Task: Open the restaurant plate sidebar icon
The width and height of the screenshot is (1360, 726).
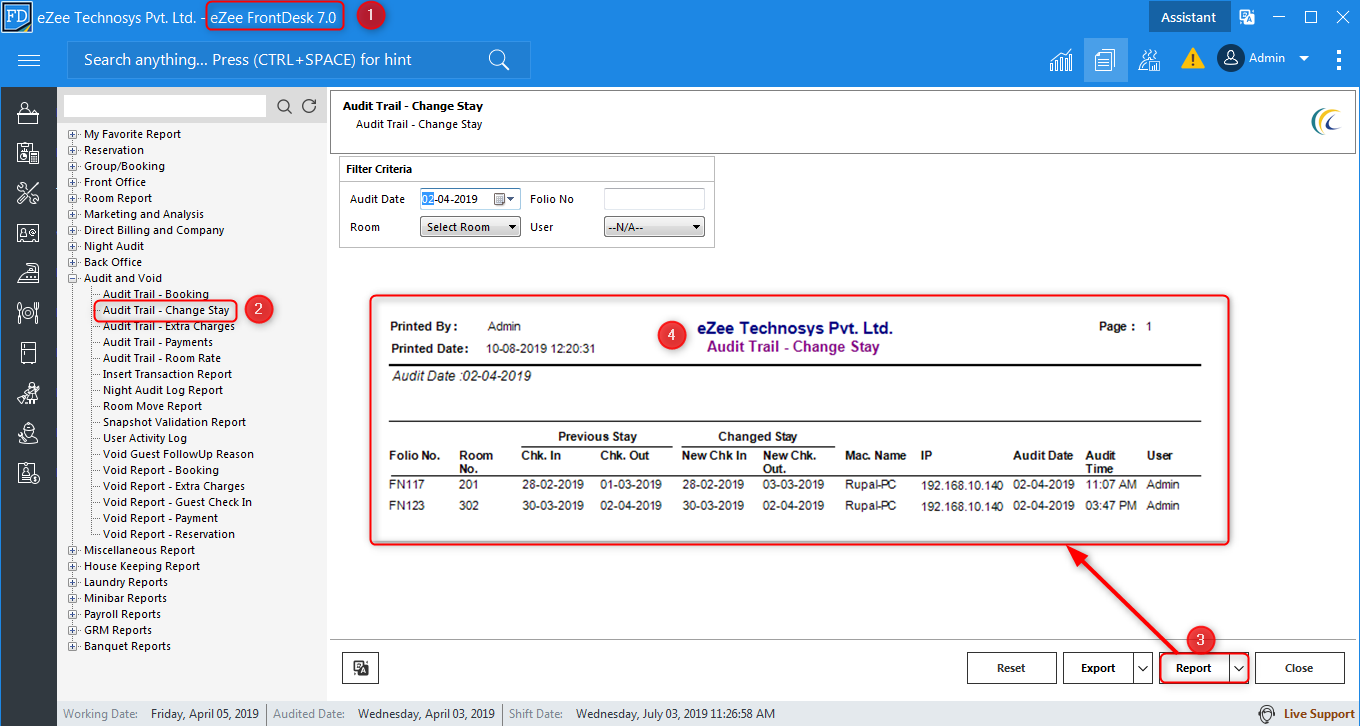Action: tap(28, 313)
